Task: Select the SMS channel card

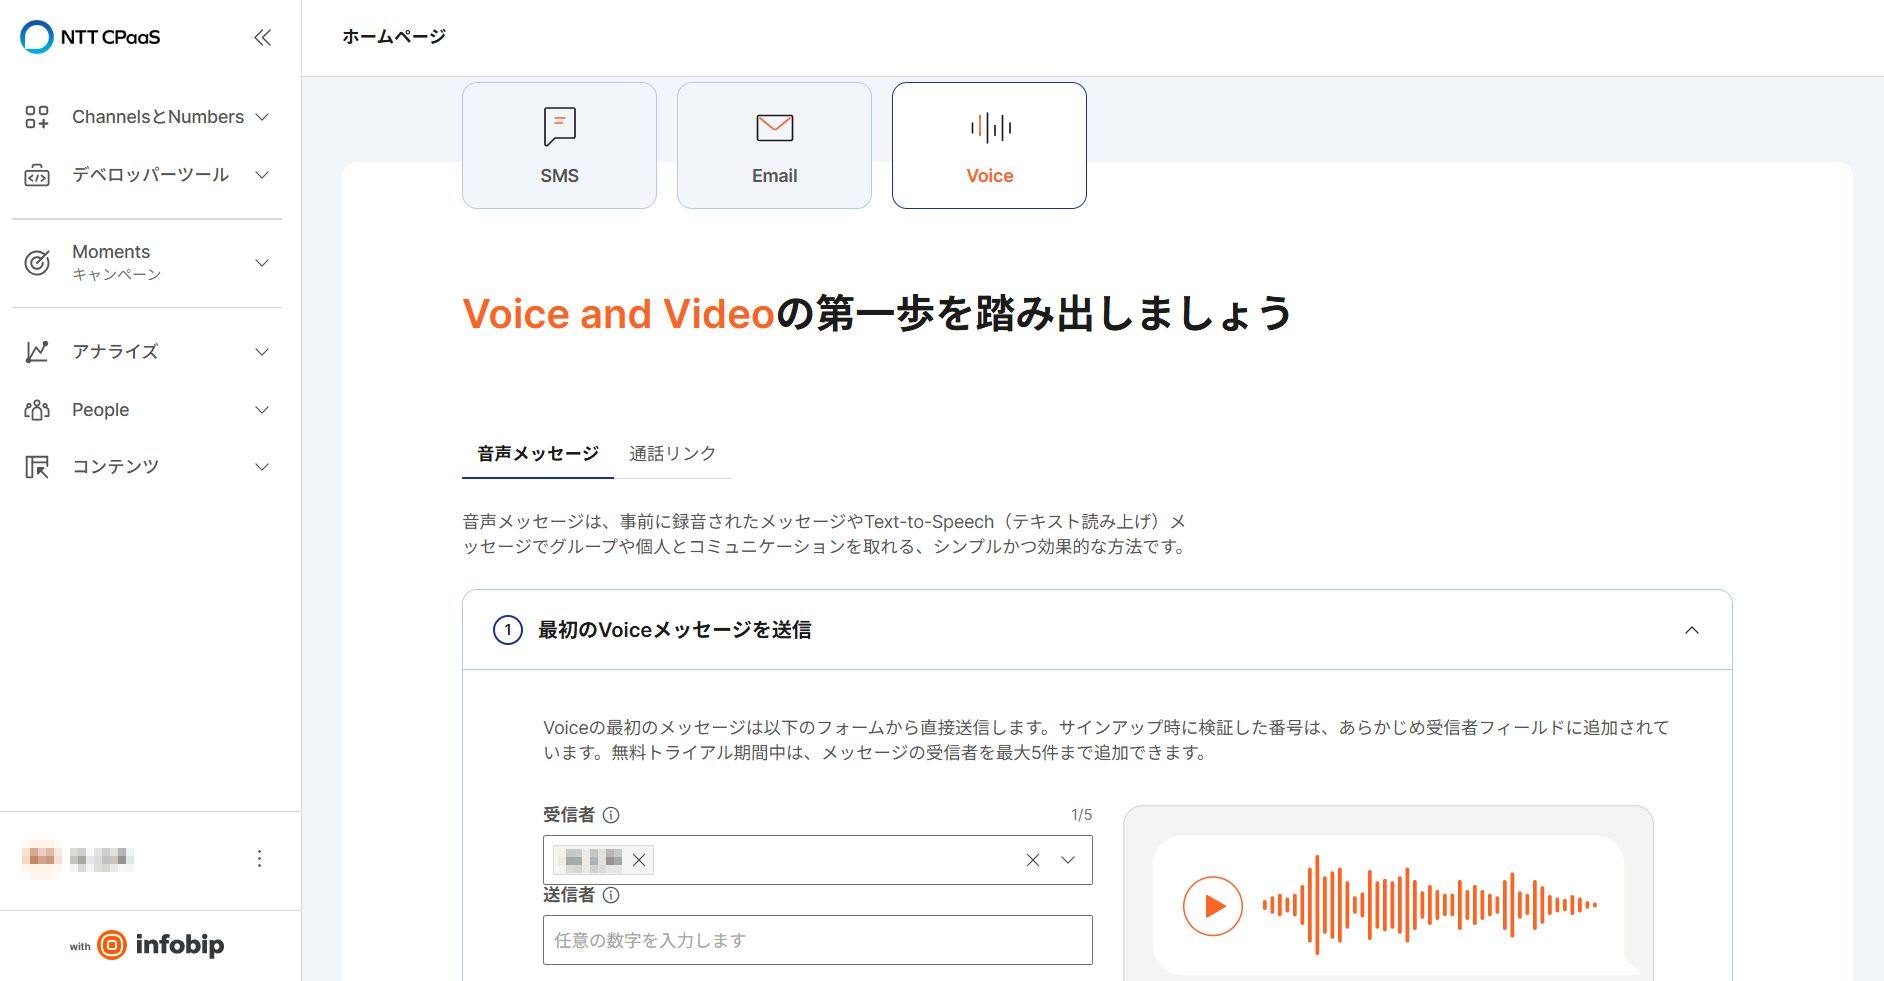Action: (559, 145)
